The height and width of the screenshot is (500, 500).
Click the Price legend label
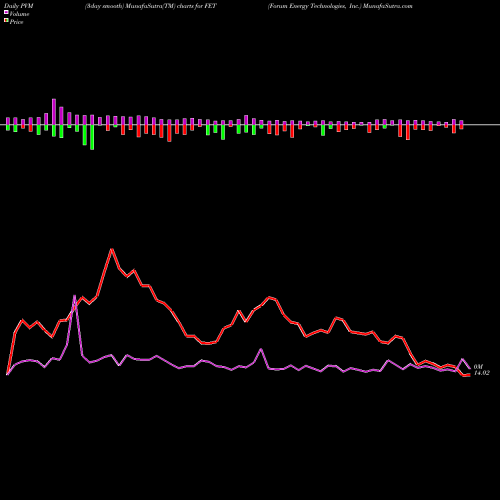(x=16, y=22)
